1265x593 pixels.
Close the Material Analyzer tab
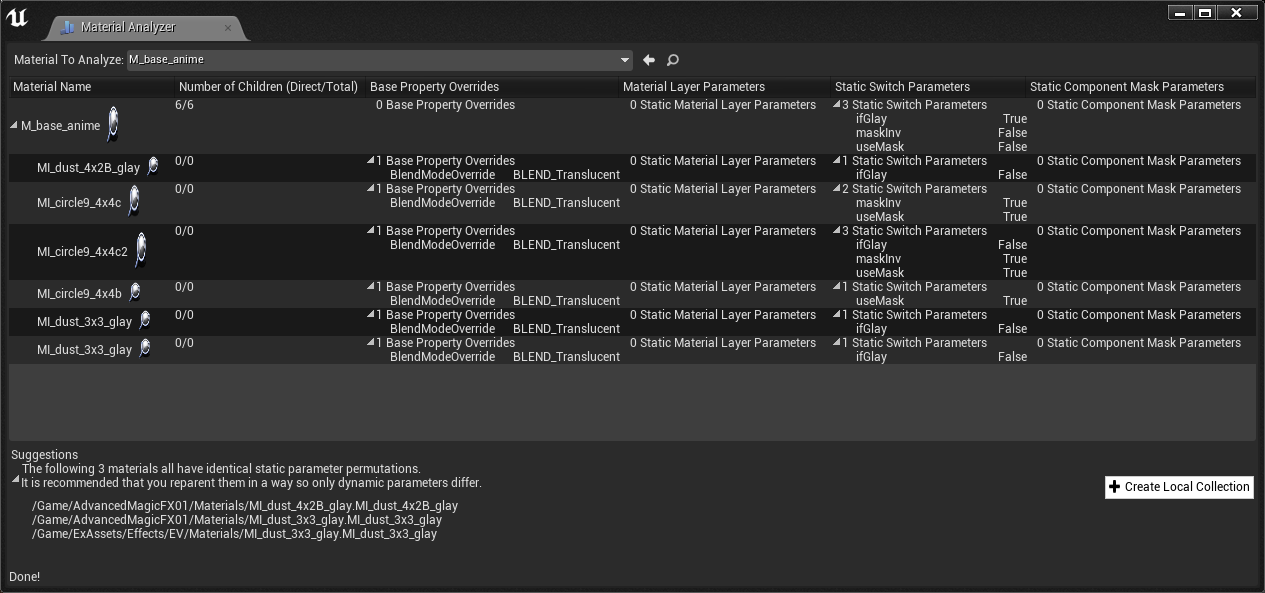click(227, 28)
